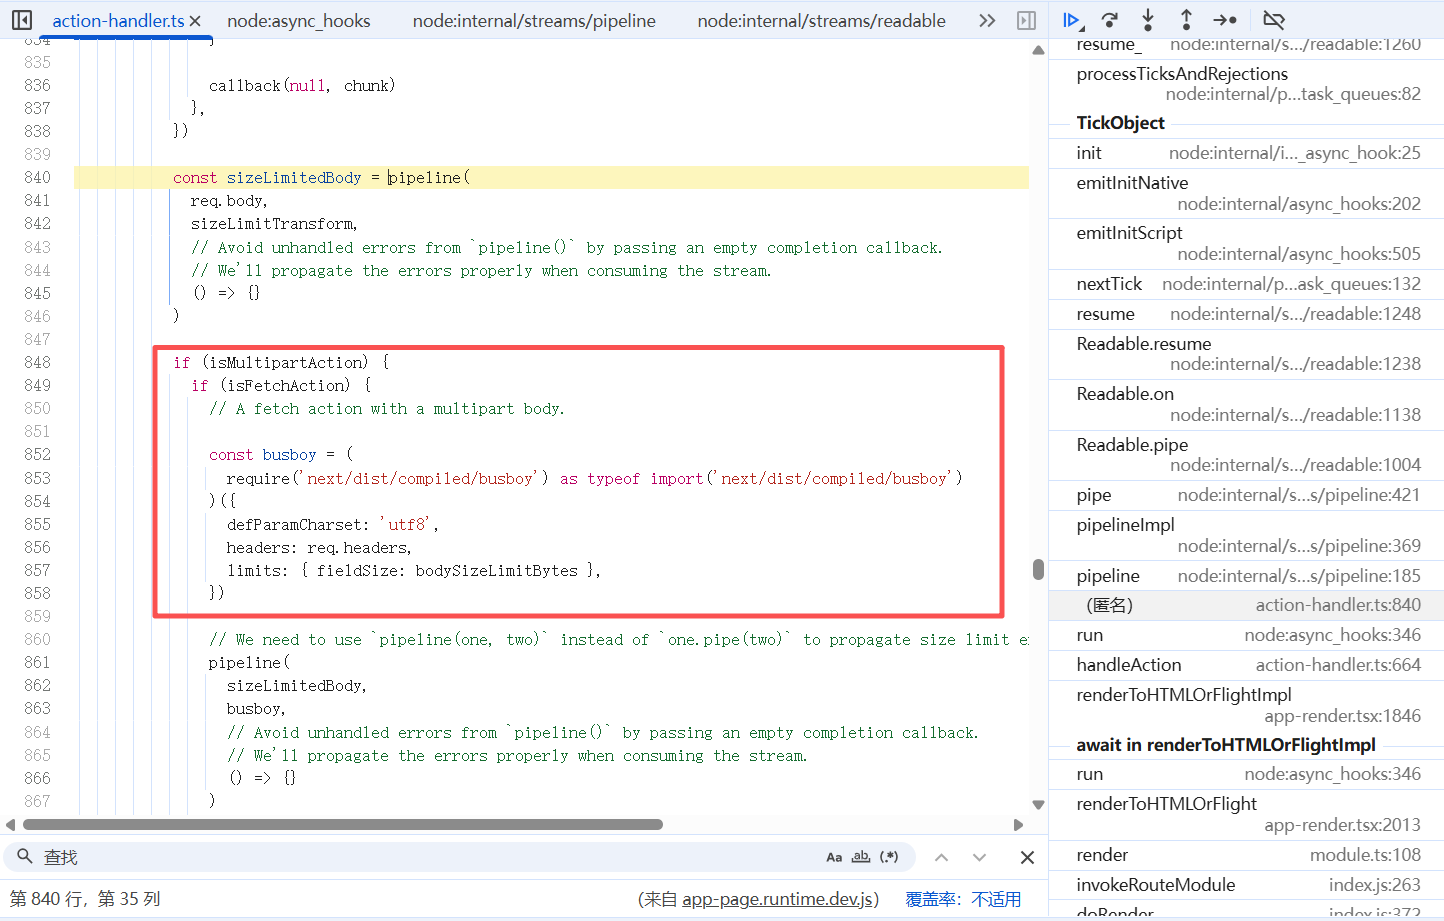Step over next function call

coord(1109,20)
